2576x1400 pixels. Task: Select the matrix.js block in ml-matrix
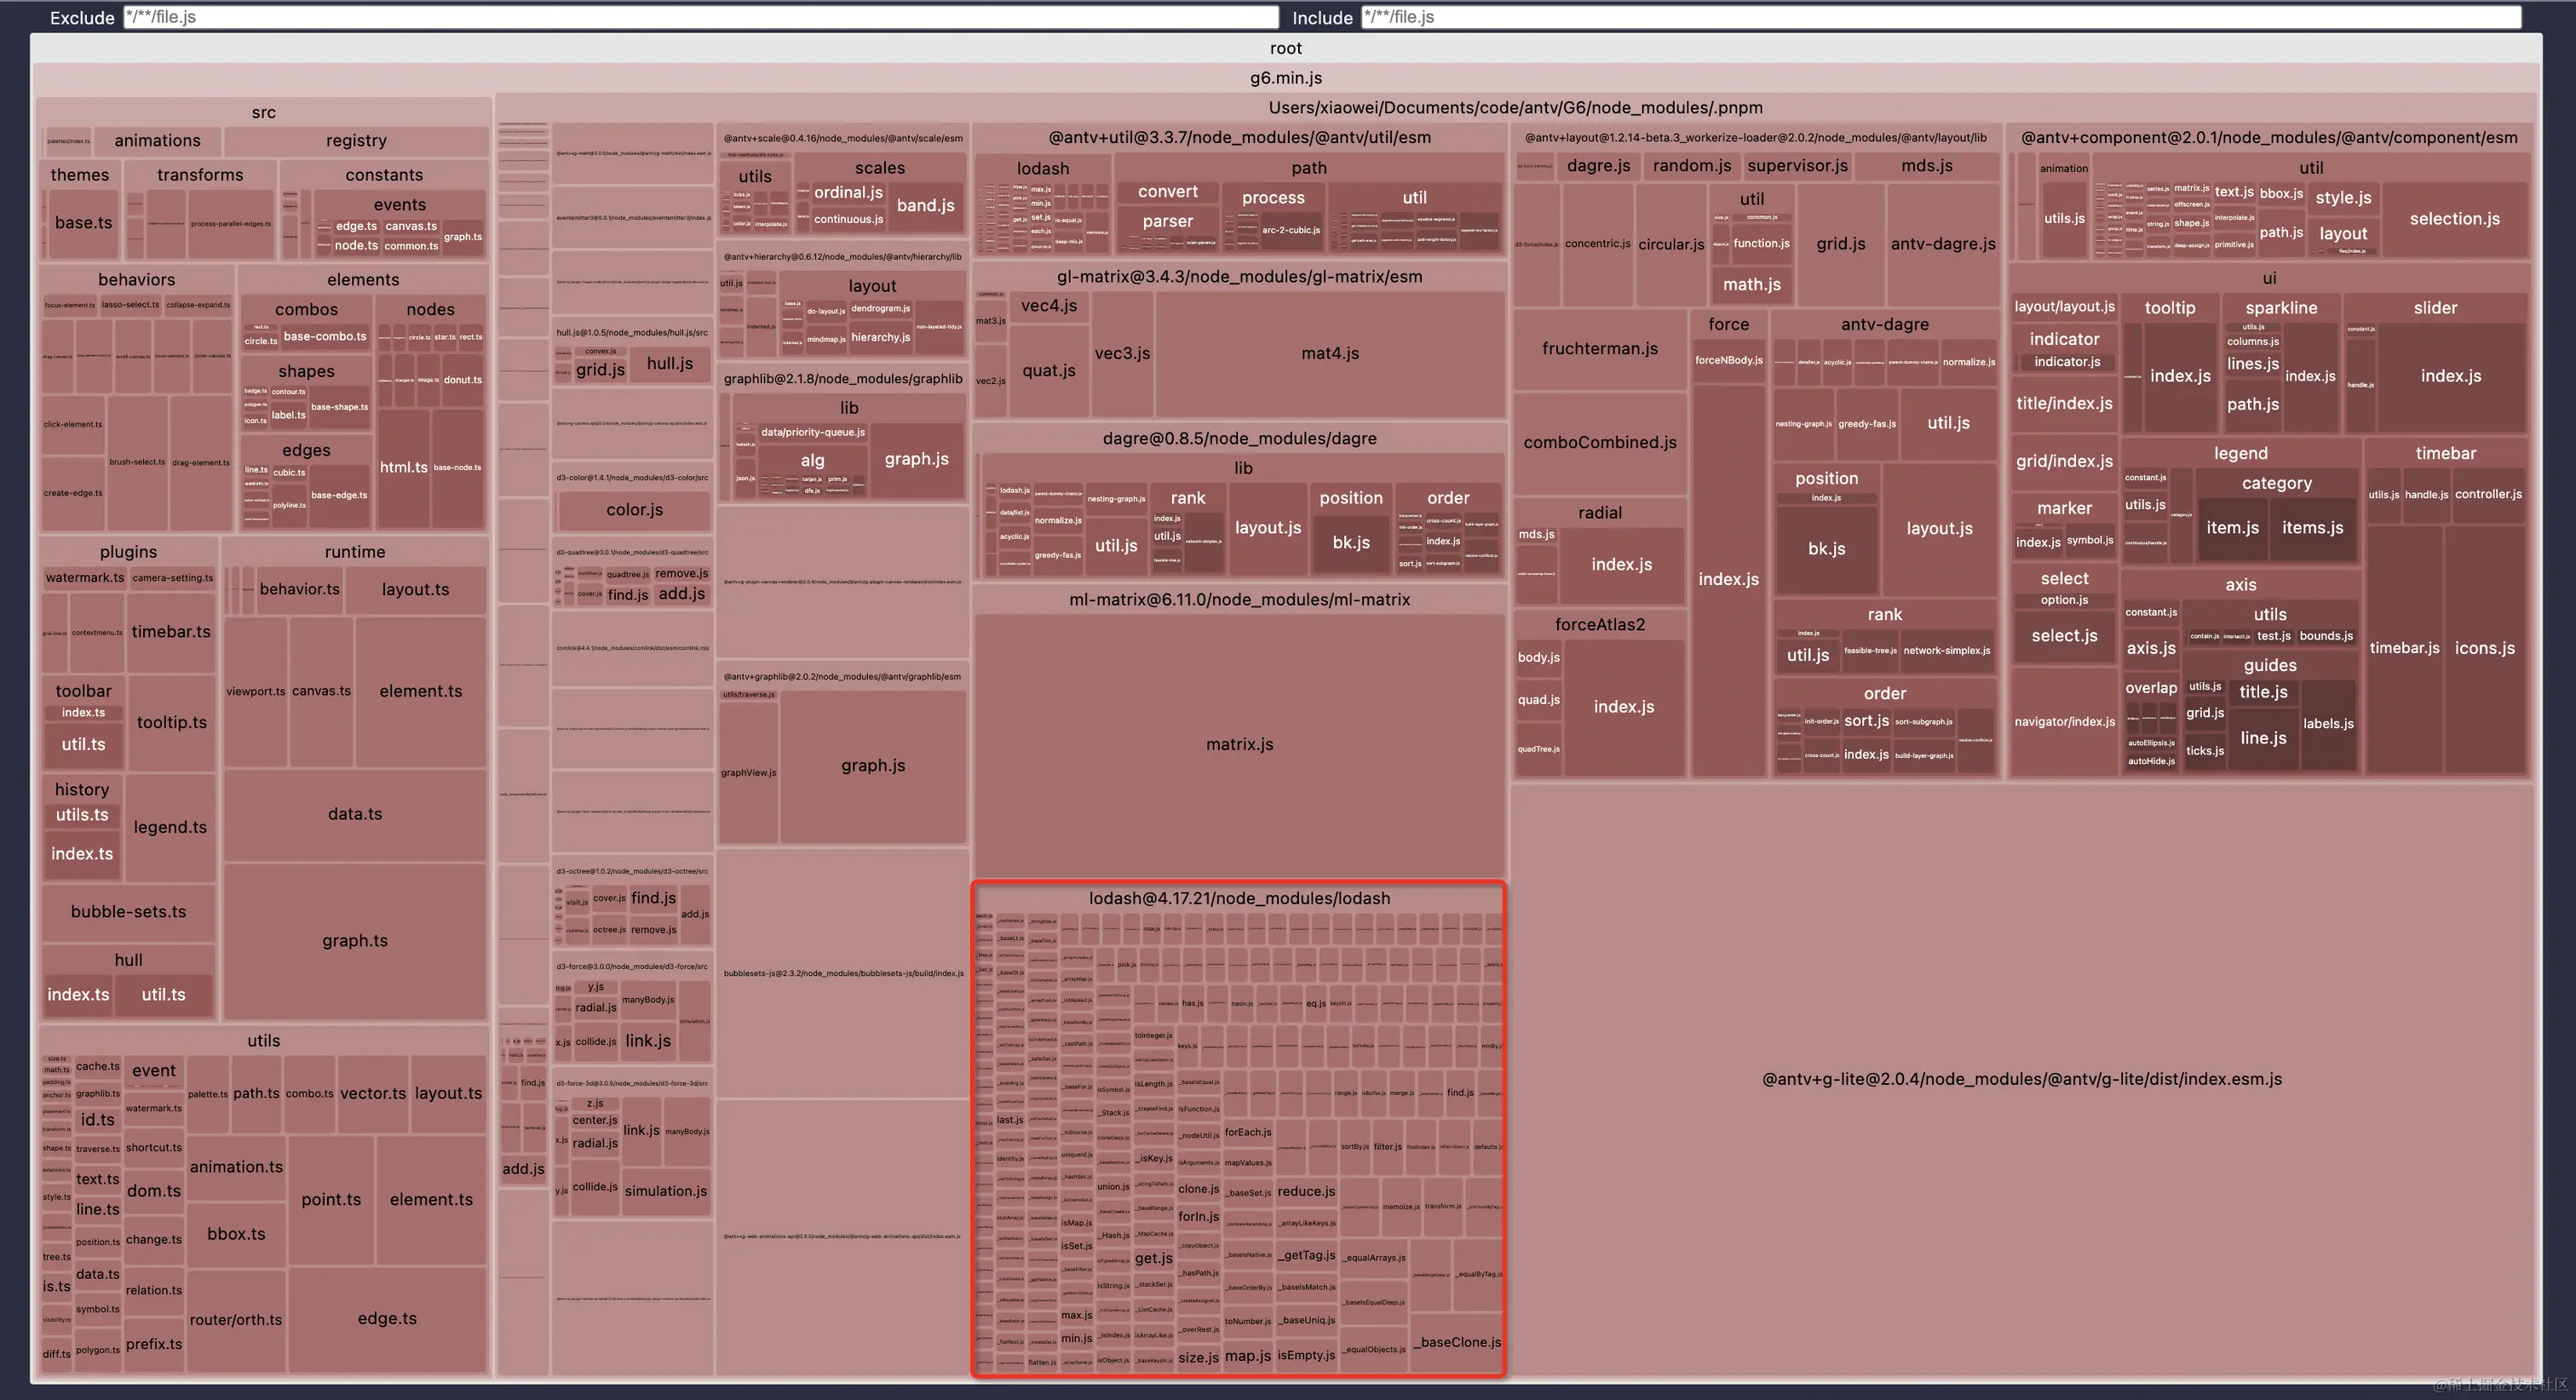pos(1239,744)
